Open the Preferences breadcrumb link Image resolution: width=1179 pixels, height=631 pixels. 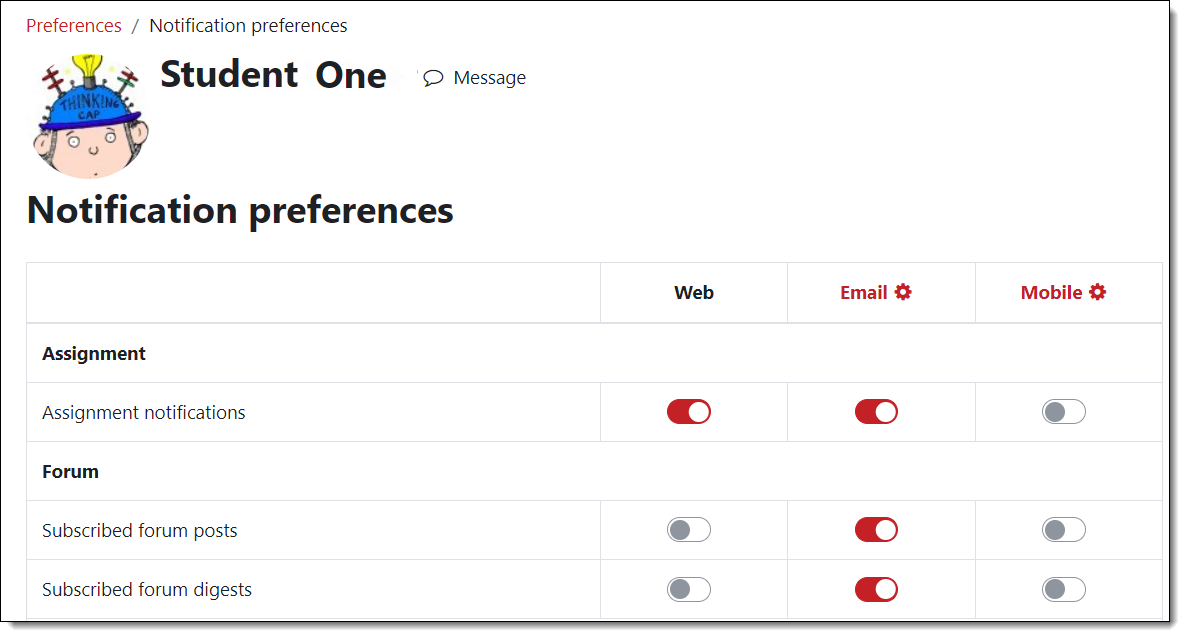[x=73, y=25]
